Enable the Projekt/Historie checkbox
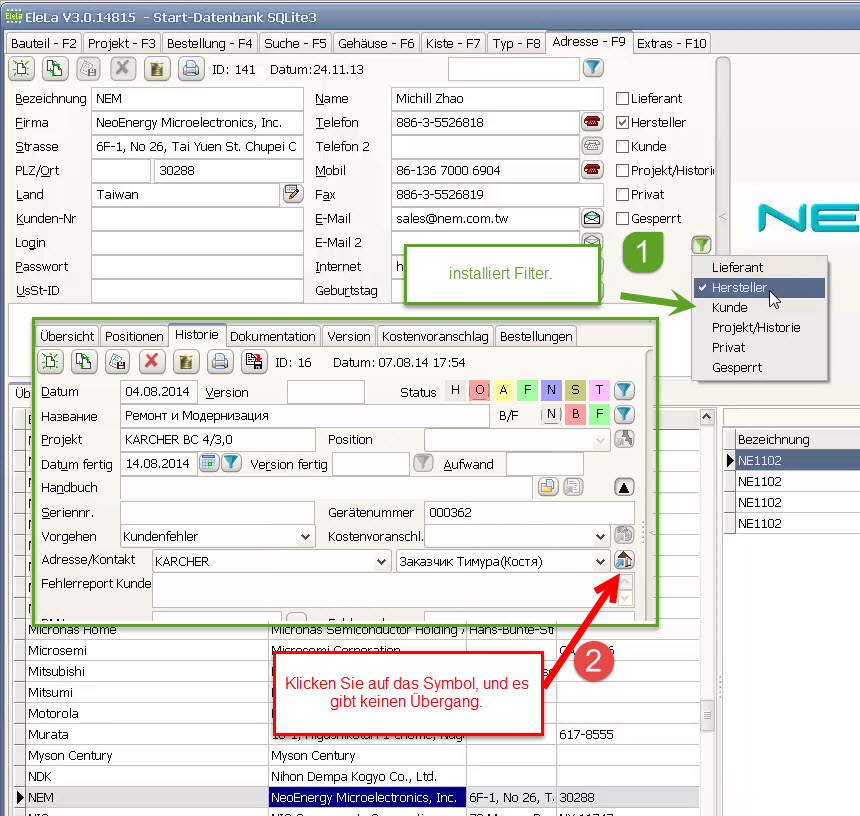 622,171
